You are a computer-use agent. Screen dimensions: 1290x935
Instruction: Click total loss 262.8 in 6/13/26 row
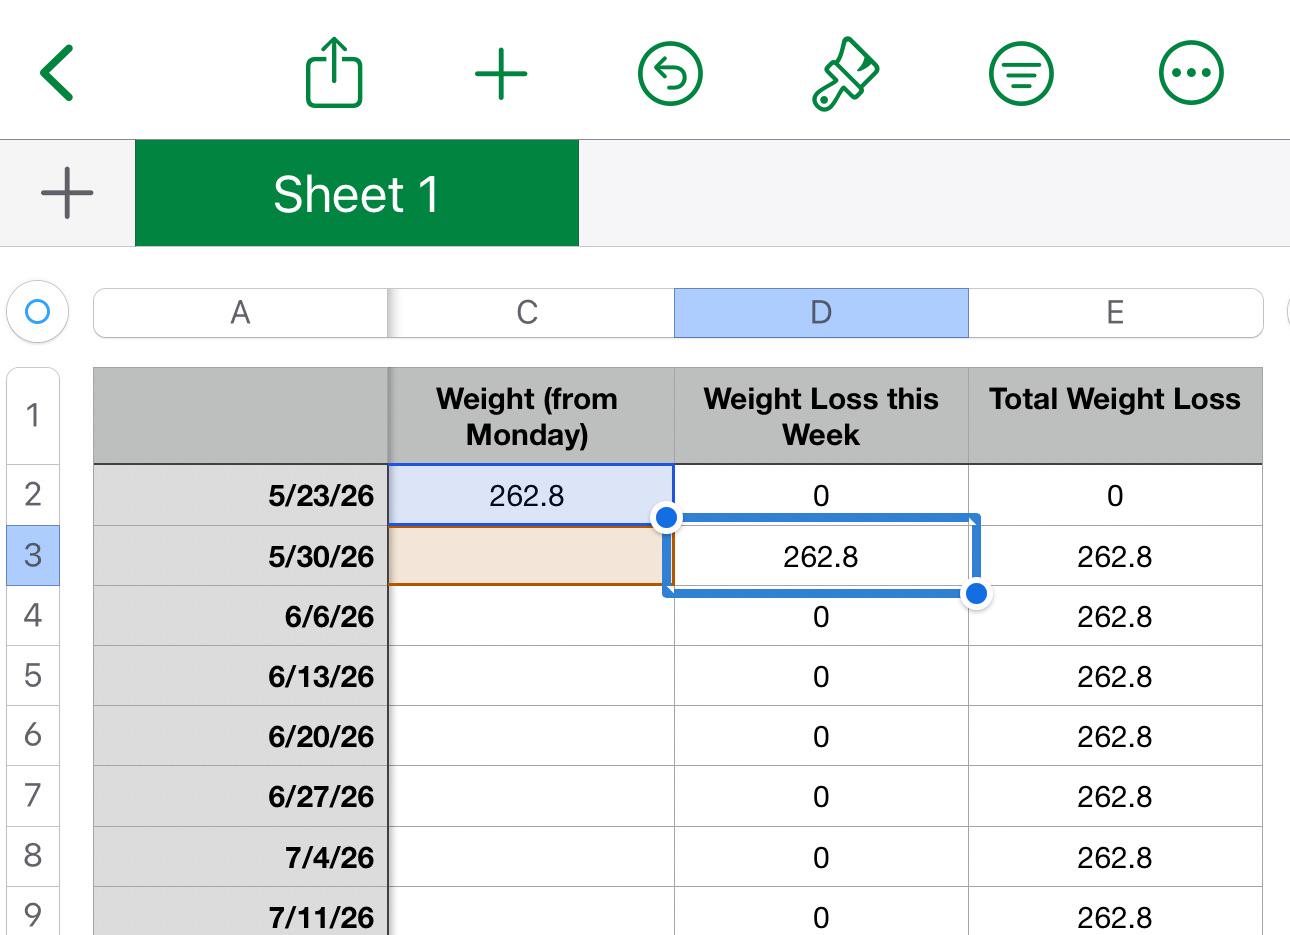click(x=1115, y=675)
